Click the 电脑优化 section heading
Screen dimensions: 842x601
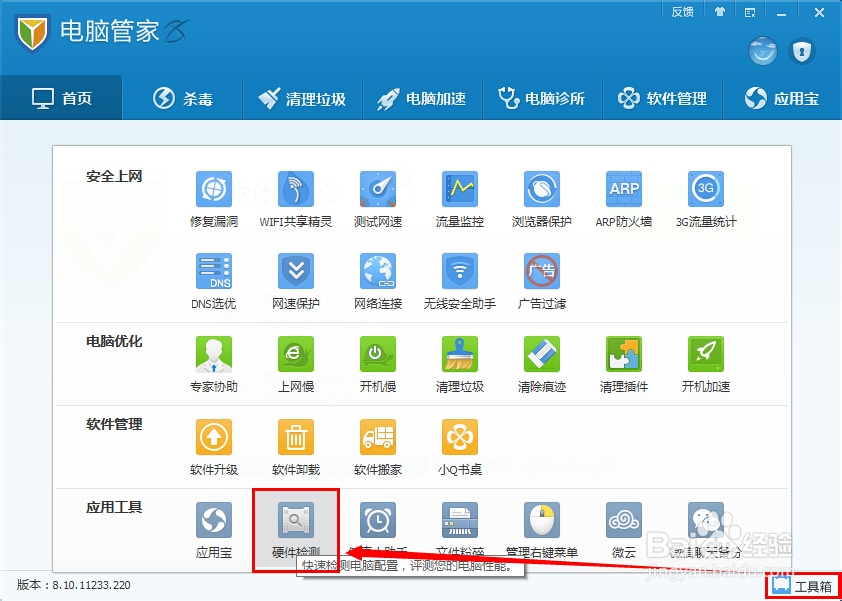tap(114, 342)
